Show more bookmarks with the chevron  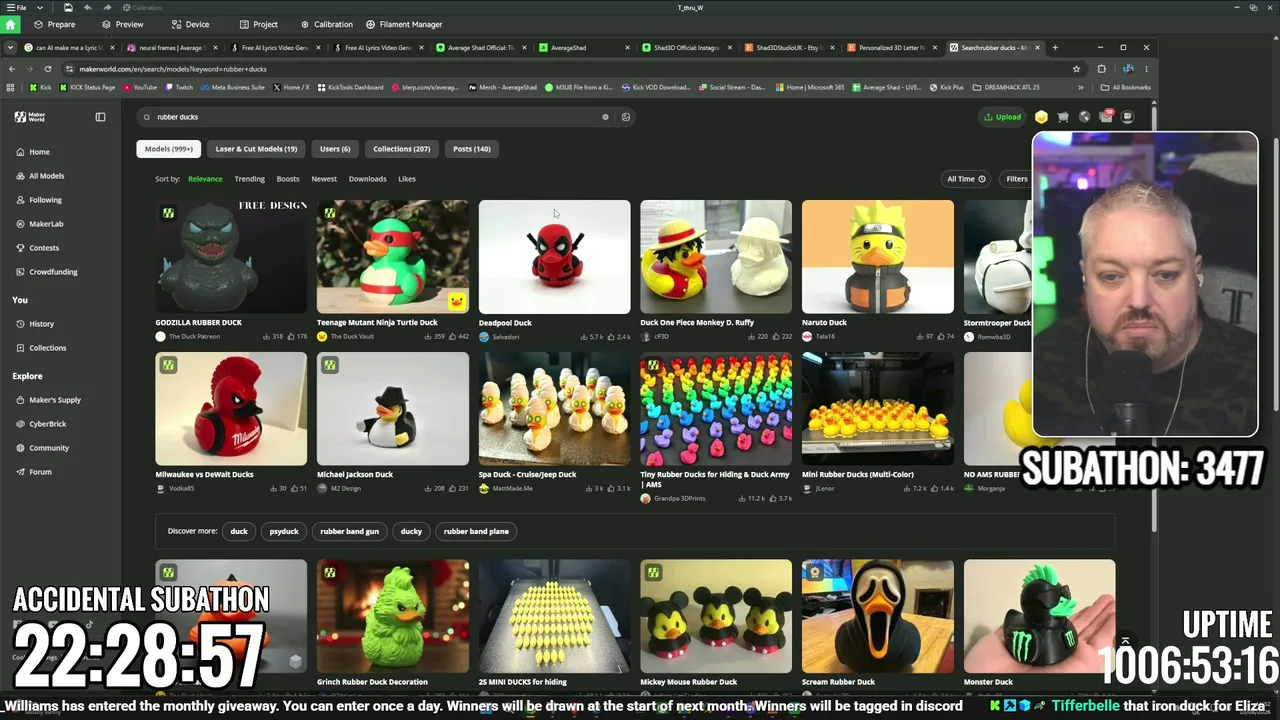(x=1080, y=87)
